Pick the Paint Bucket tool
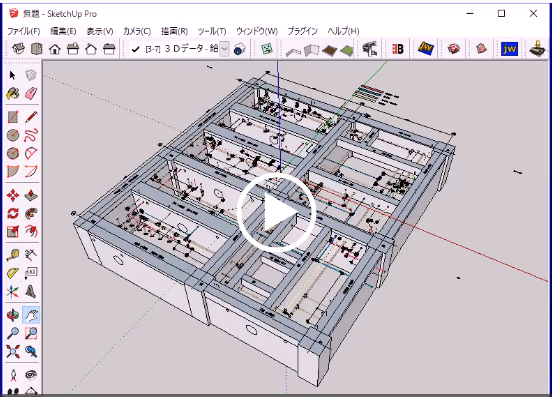552x397 pixels. click(13, 94)
